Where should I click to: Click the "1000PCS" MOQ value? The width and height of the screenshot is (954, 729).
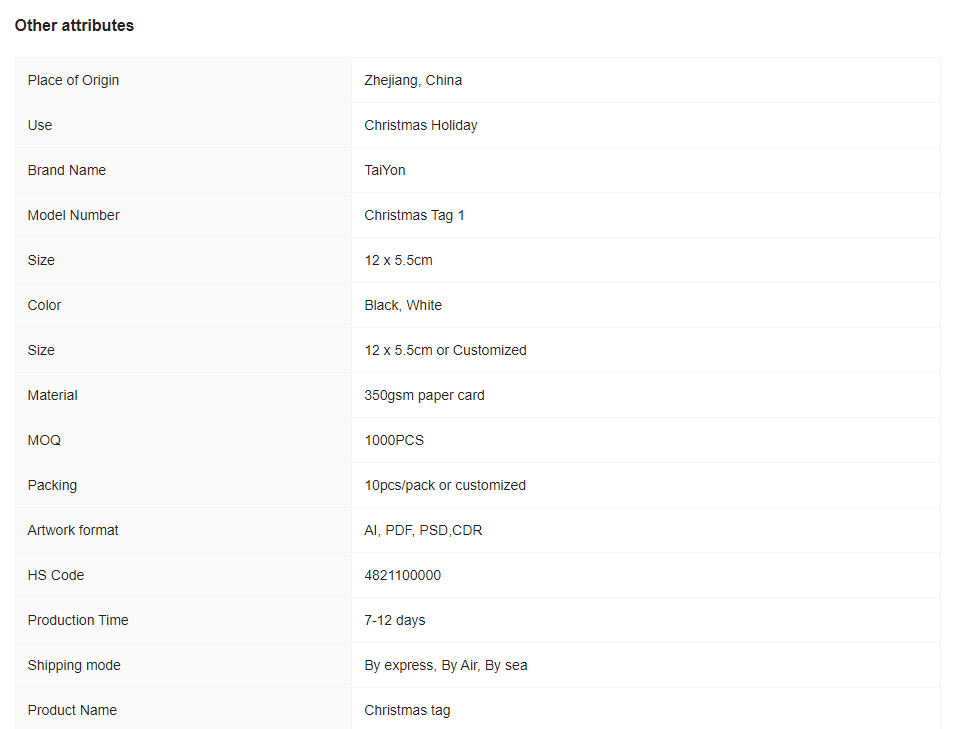[394, 440]
